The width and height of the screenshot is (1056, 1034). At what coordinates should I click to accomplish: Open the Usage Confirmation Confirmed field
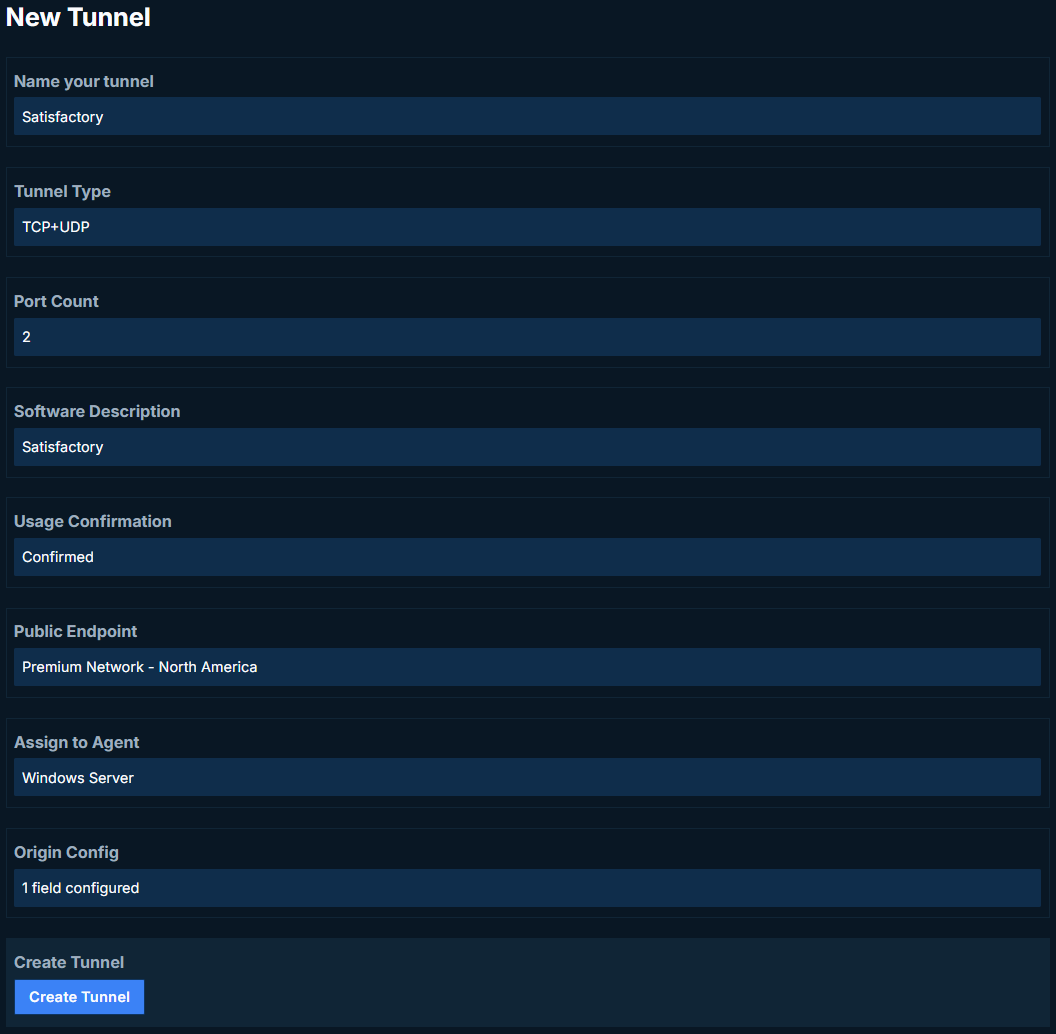(x=527, y=556)
